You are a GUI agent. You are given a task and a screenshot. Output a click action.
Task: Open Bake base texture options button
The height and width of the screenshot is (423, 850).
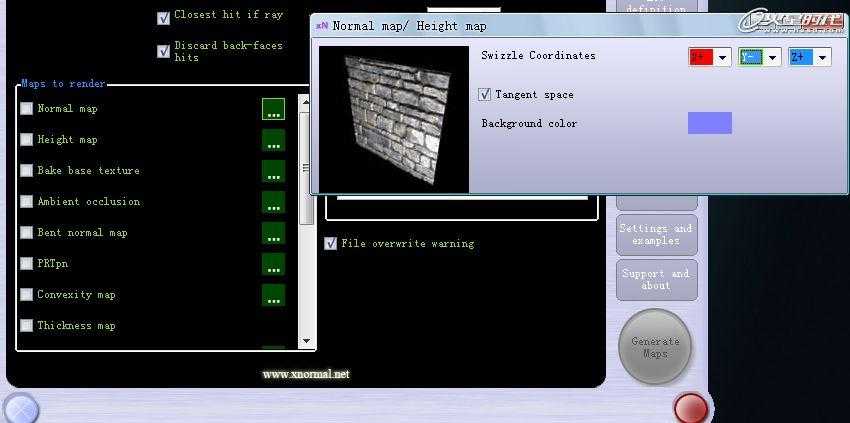click(273, 171)
